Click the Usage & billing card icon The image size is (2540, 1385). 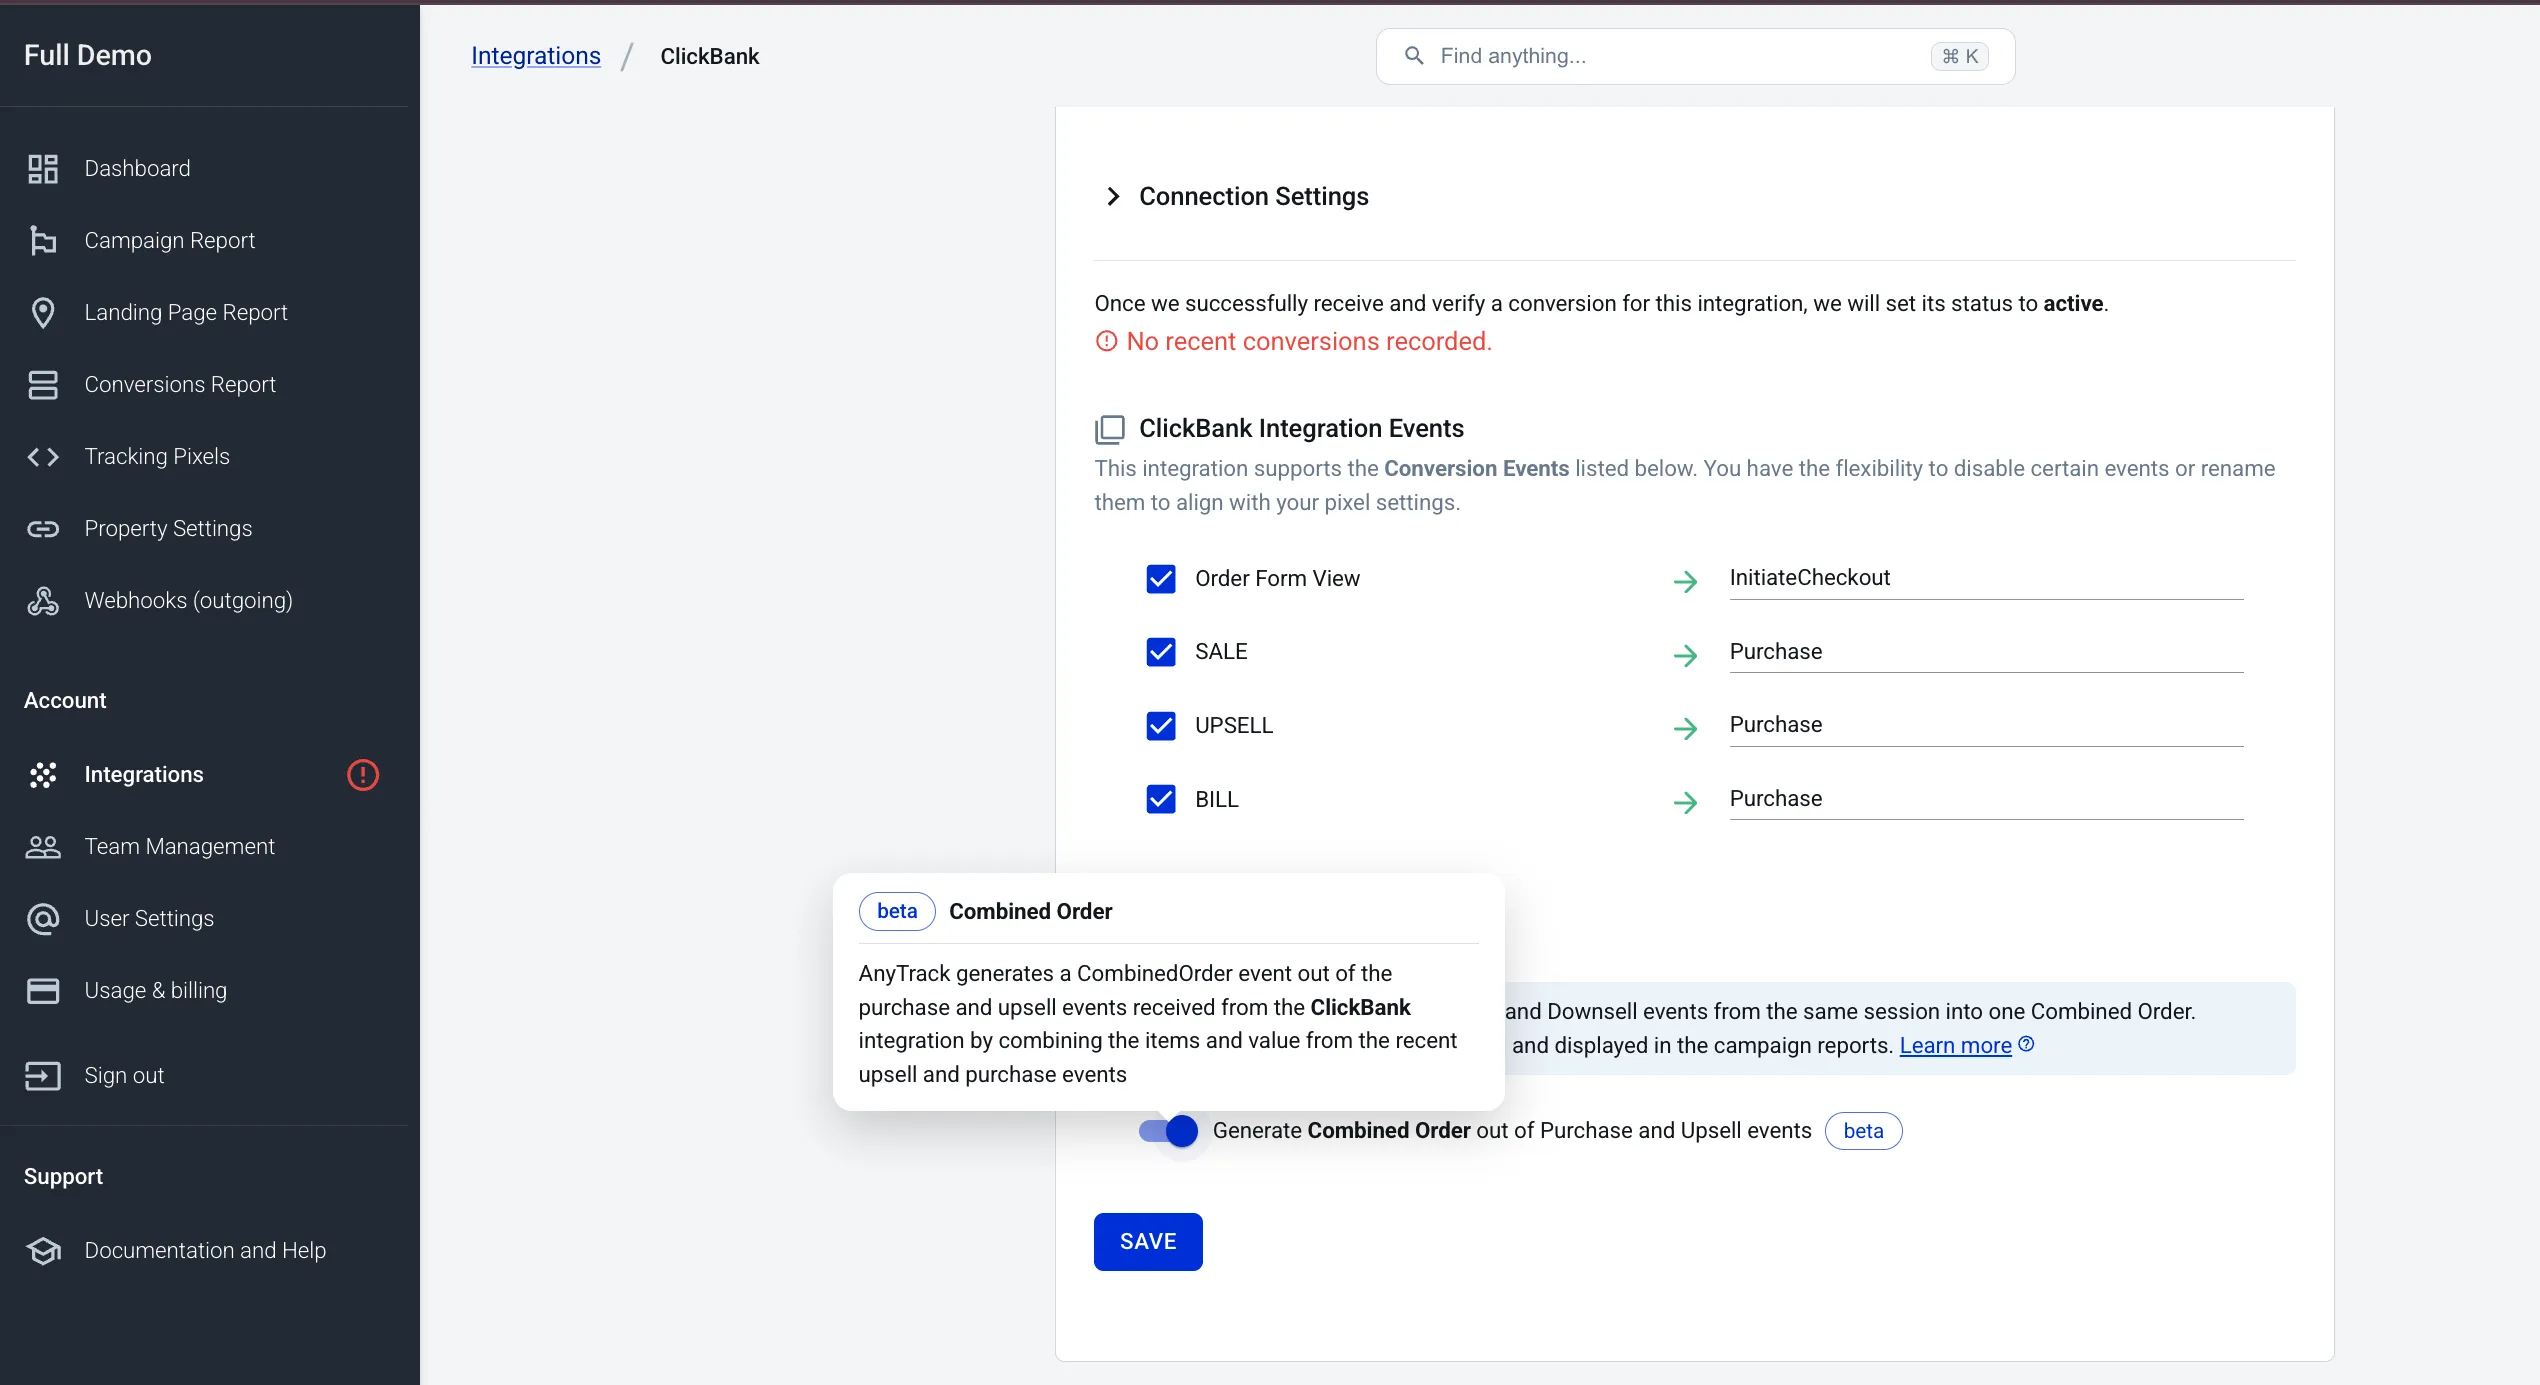coord(43,990)
